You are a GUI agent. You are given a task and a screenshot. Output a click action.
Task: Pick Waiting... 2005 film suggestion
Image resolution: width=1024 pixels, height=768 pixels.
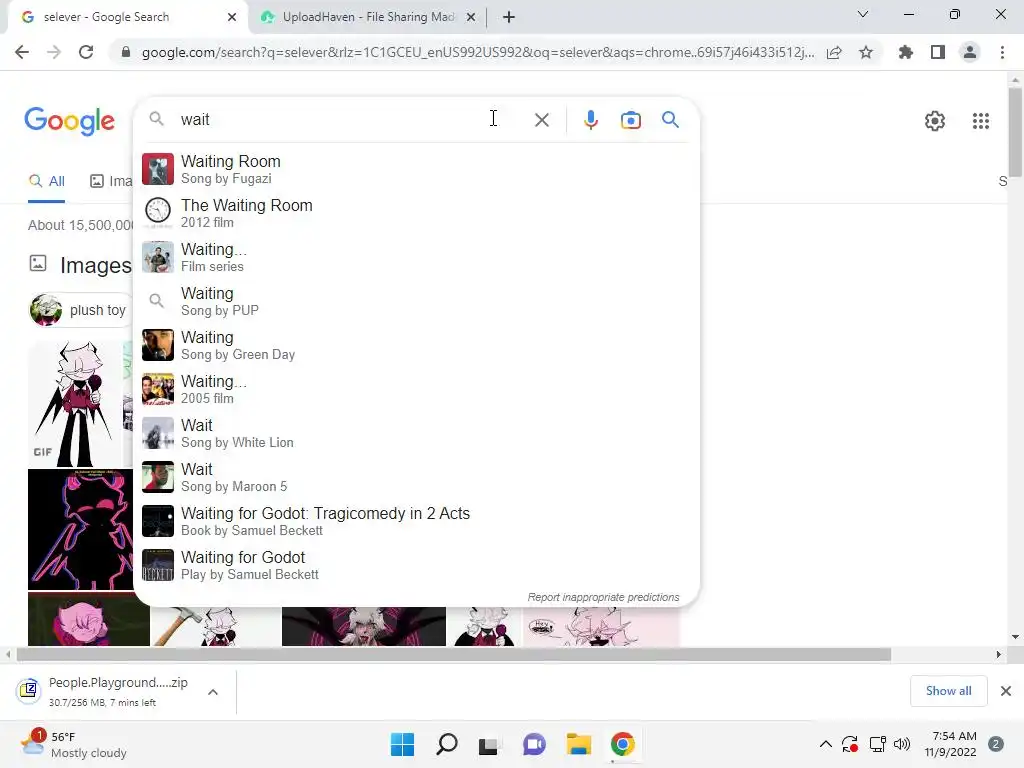pos(416,389)
